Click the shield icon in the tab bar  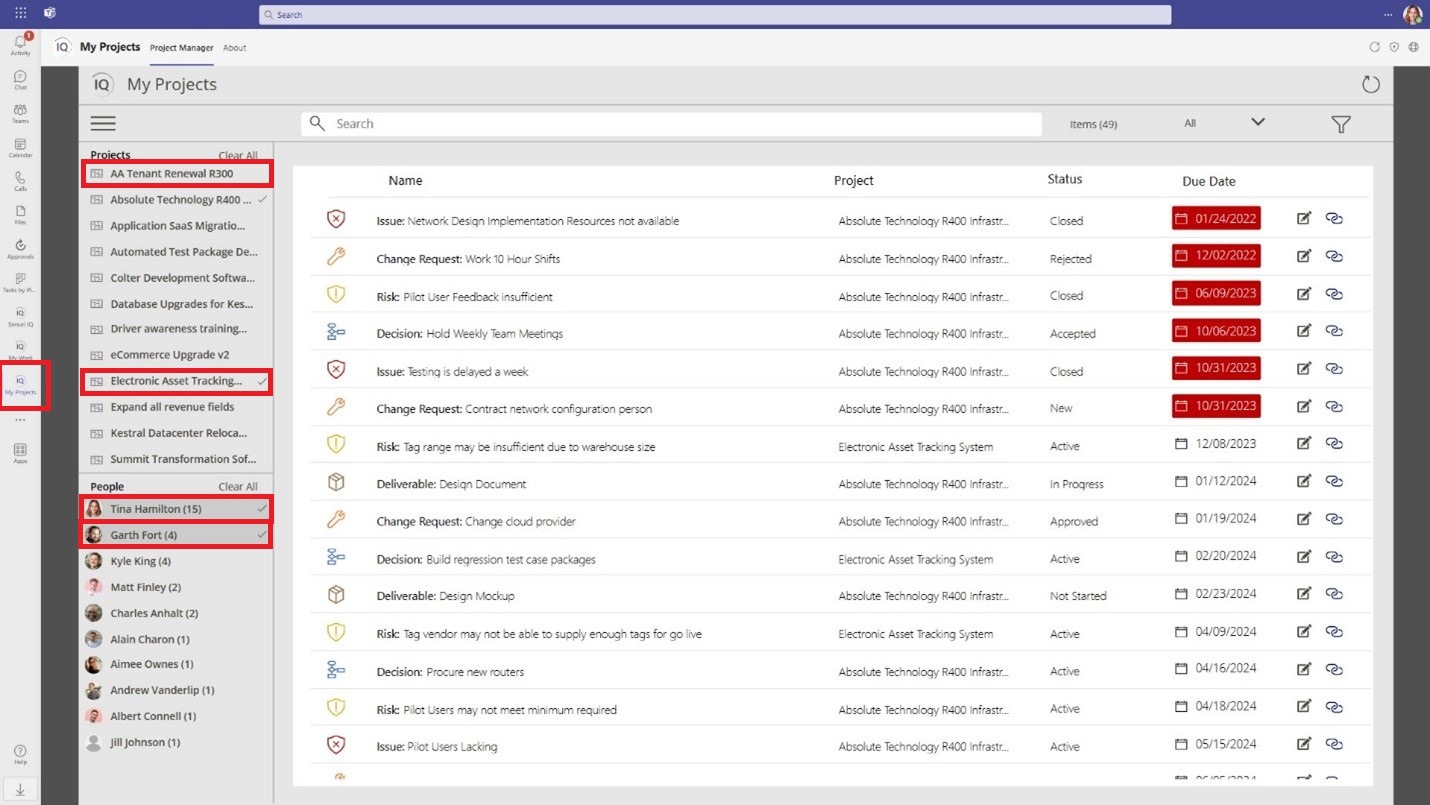point(1394,47)
